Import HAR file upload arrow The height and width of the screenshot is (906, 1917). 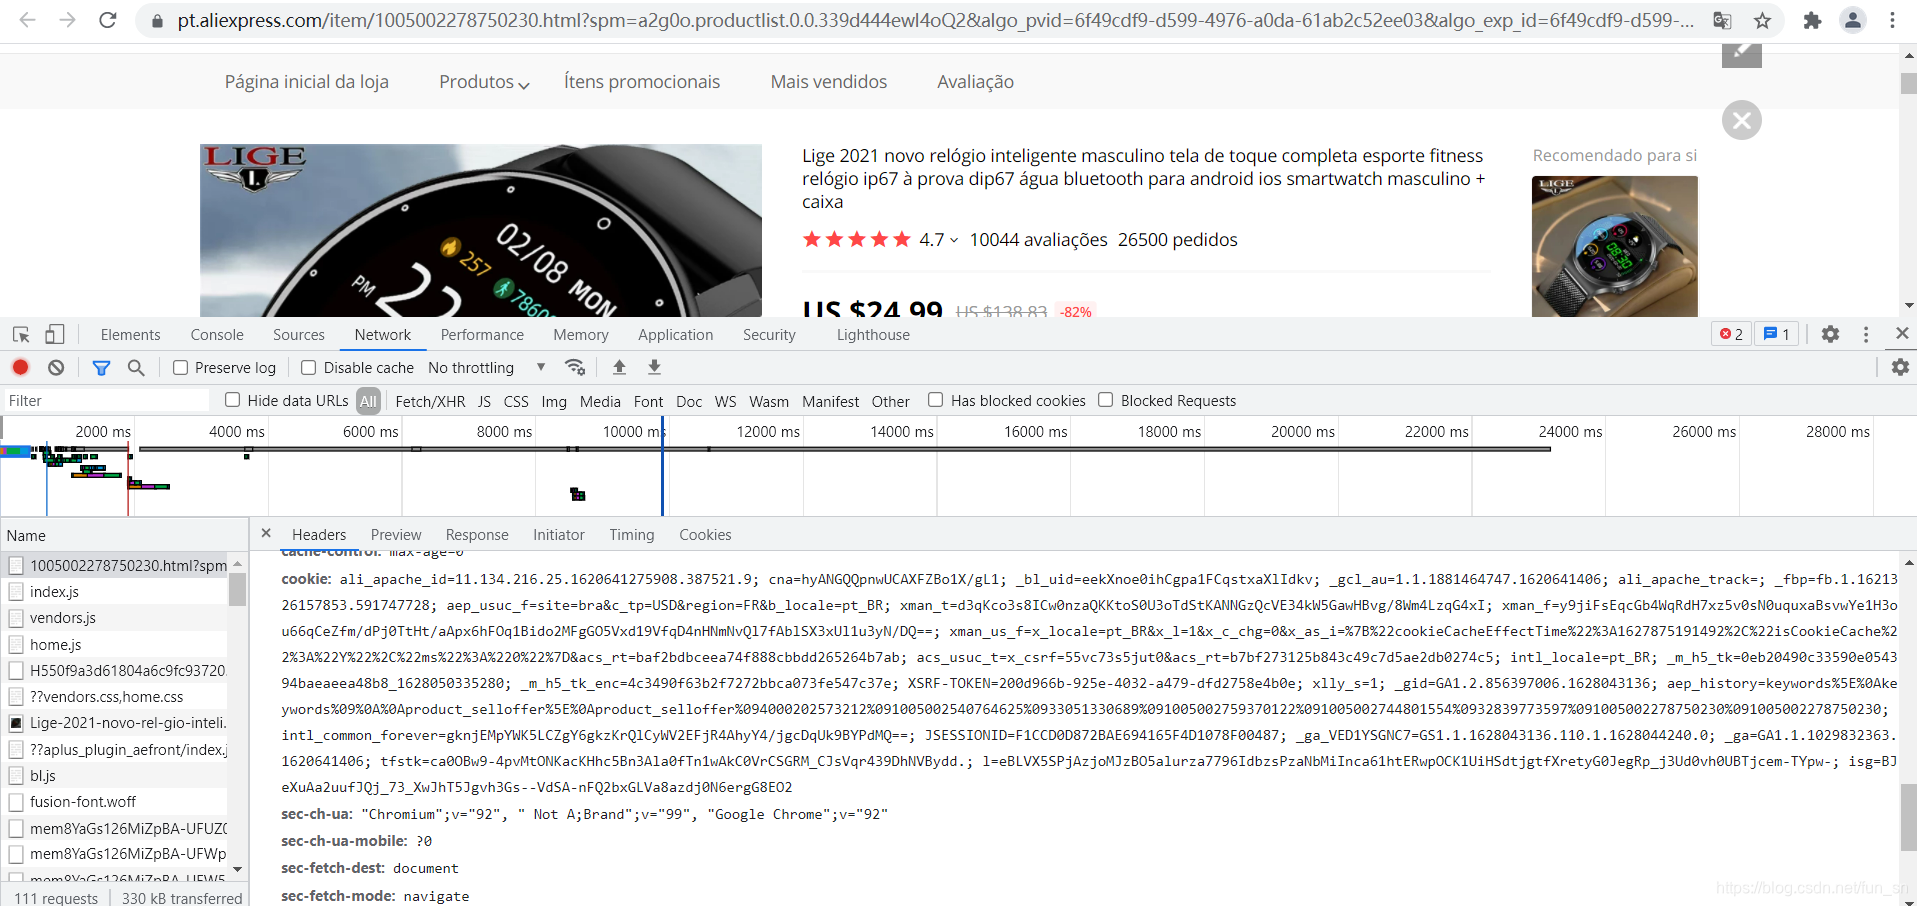coord(619,367)
